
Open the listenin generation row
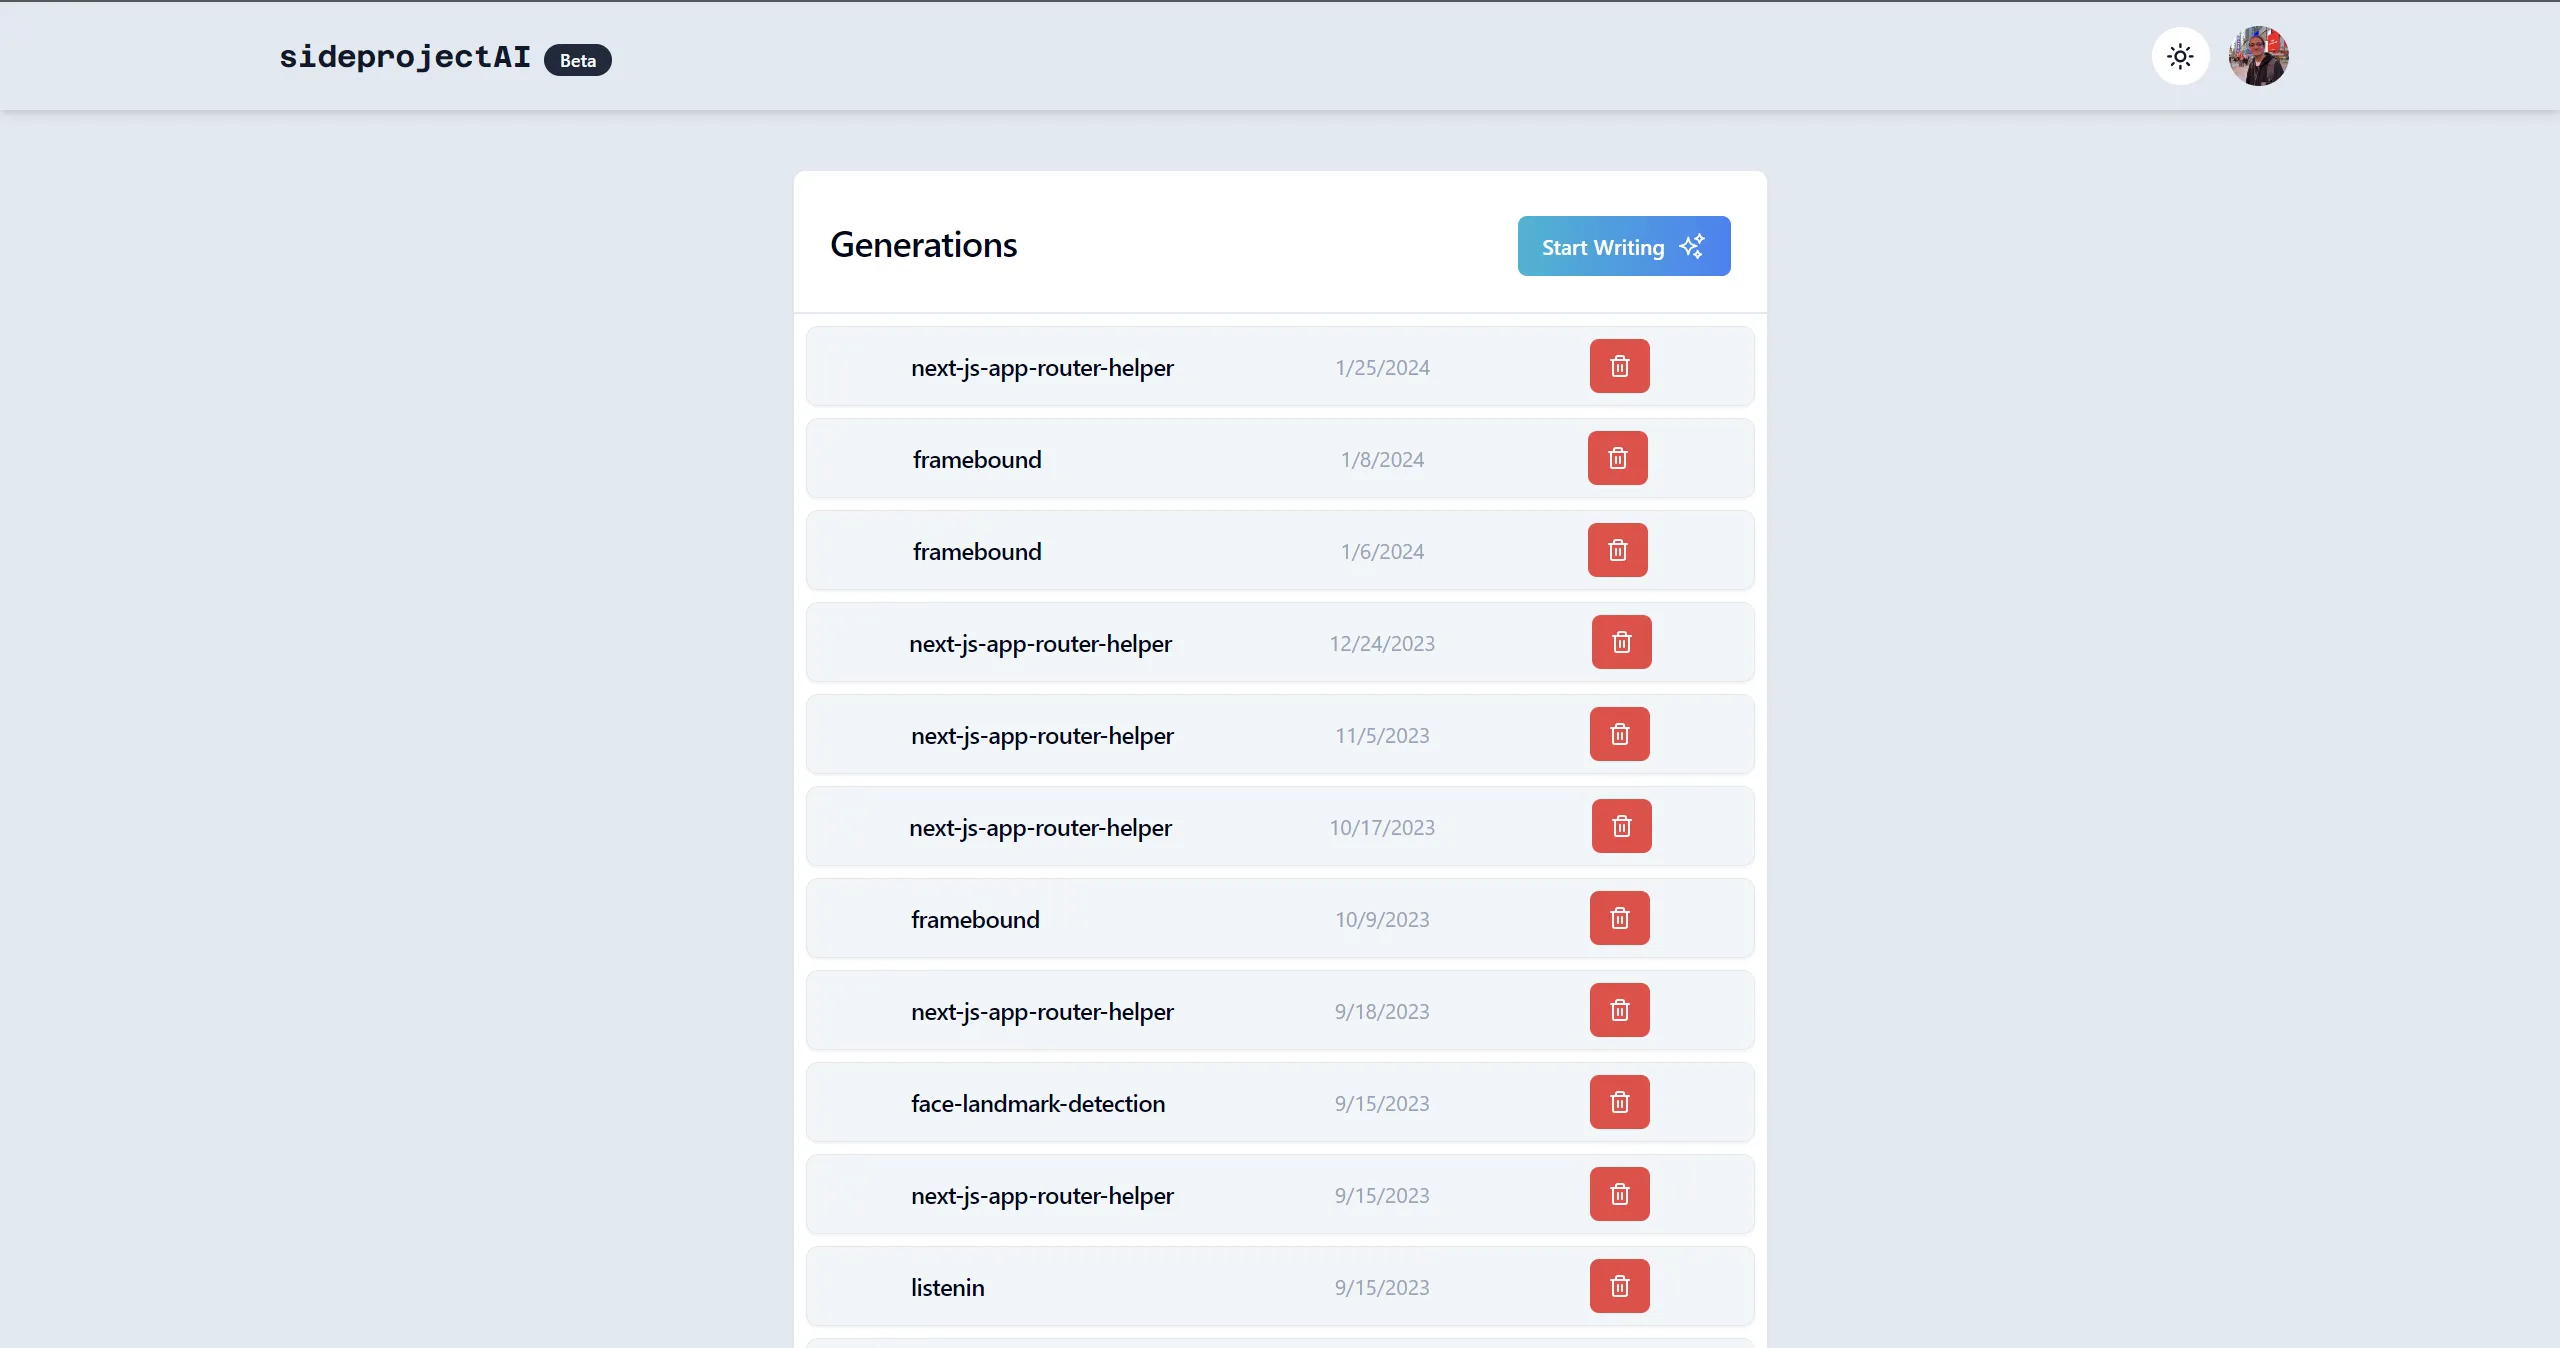tap(947, 1287)
